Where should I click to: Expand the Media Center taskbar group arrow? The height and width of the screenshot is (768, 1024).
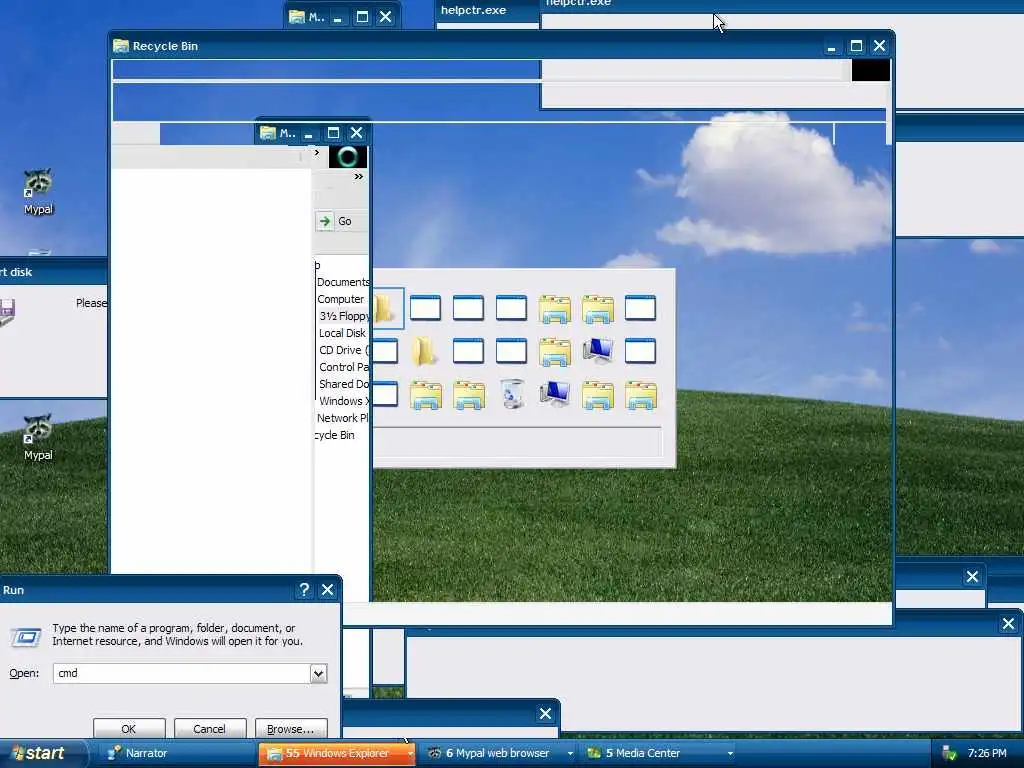(x=730, y=753)
